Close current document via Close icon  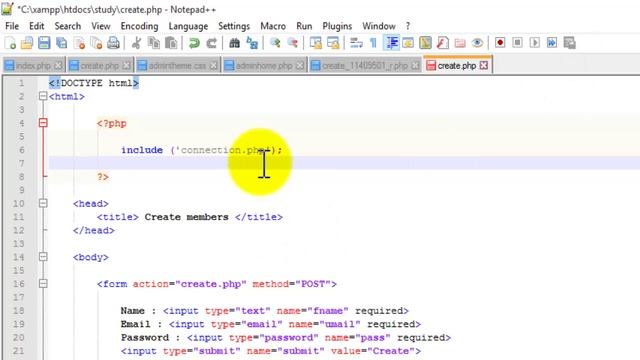79,43
